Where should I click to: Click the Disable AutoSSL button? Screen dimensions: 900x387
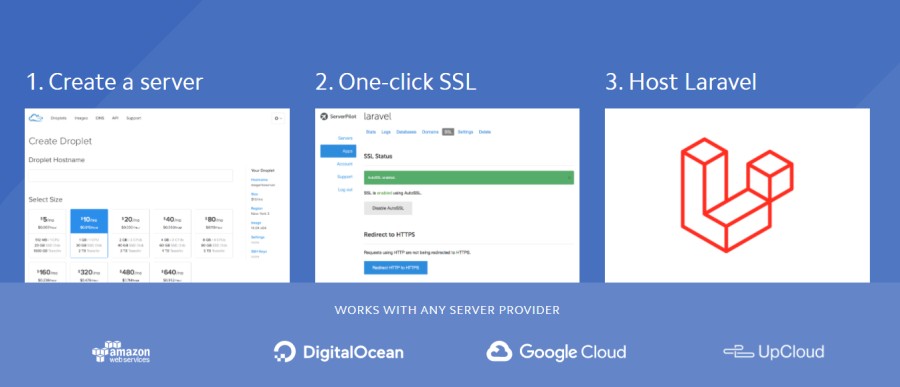pyautogui.click(x=388, y=208)
